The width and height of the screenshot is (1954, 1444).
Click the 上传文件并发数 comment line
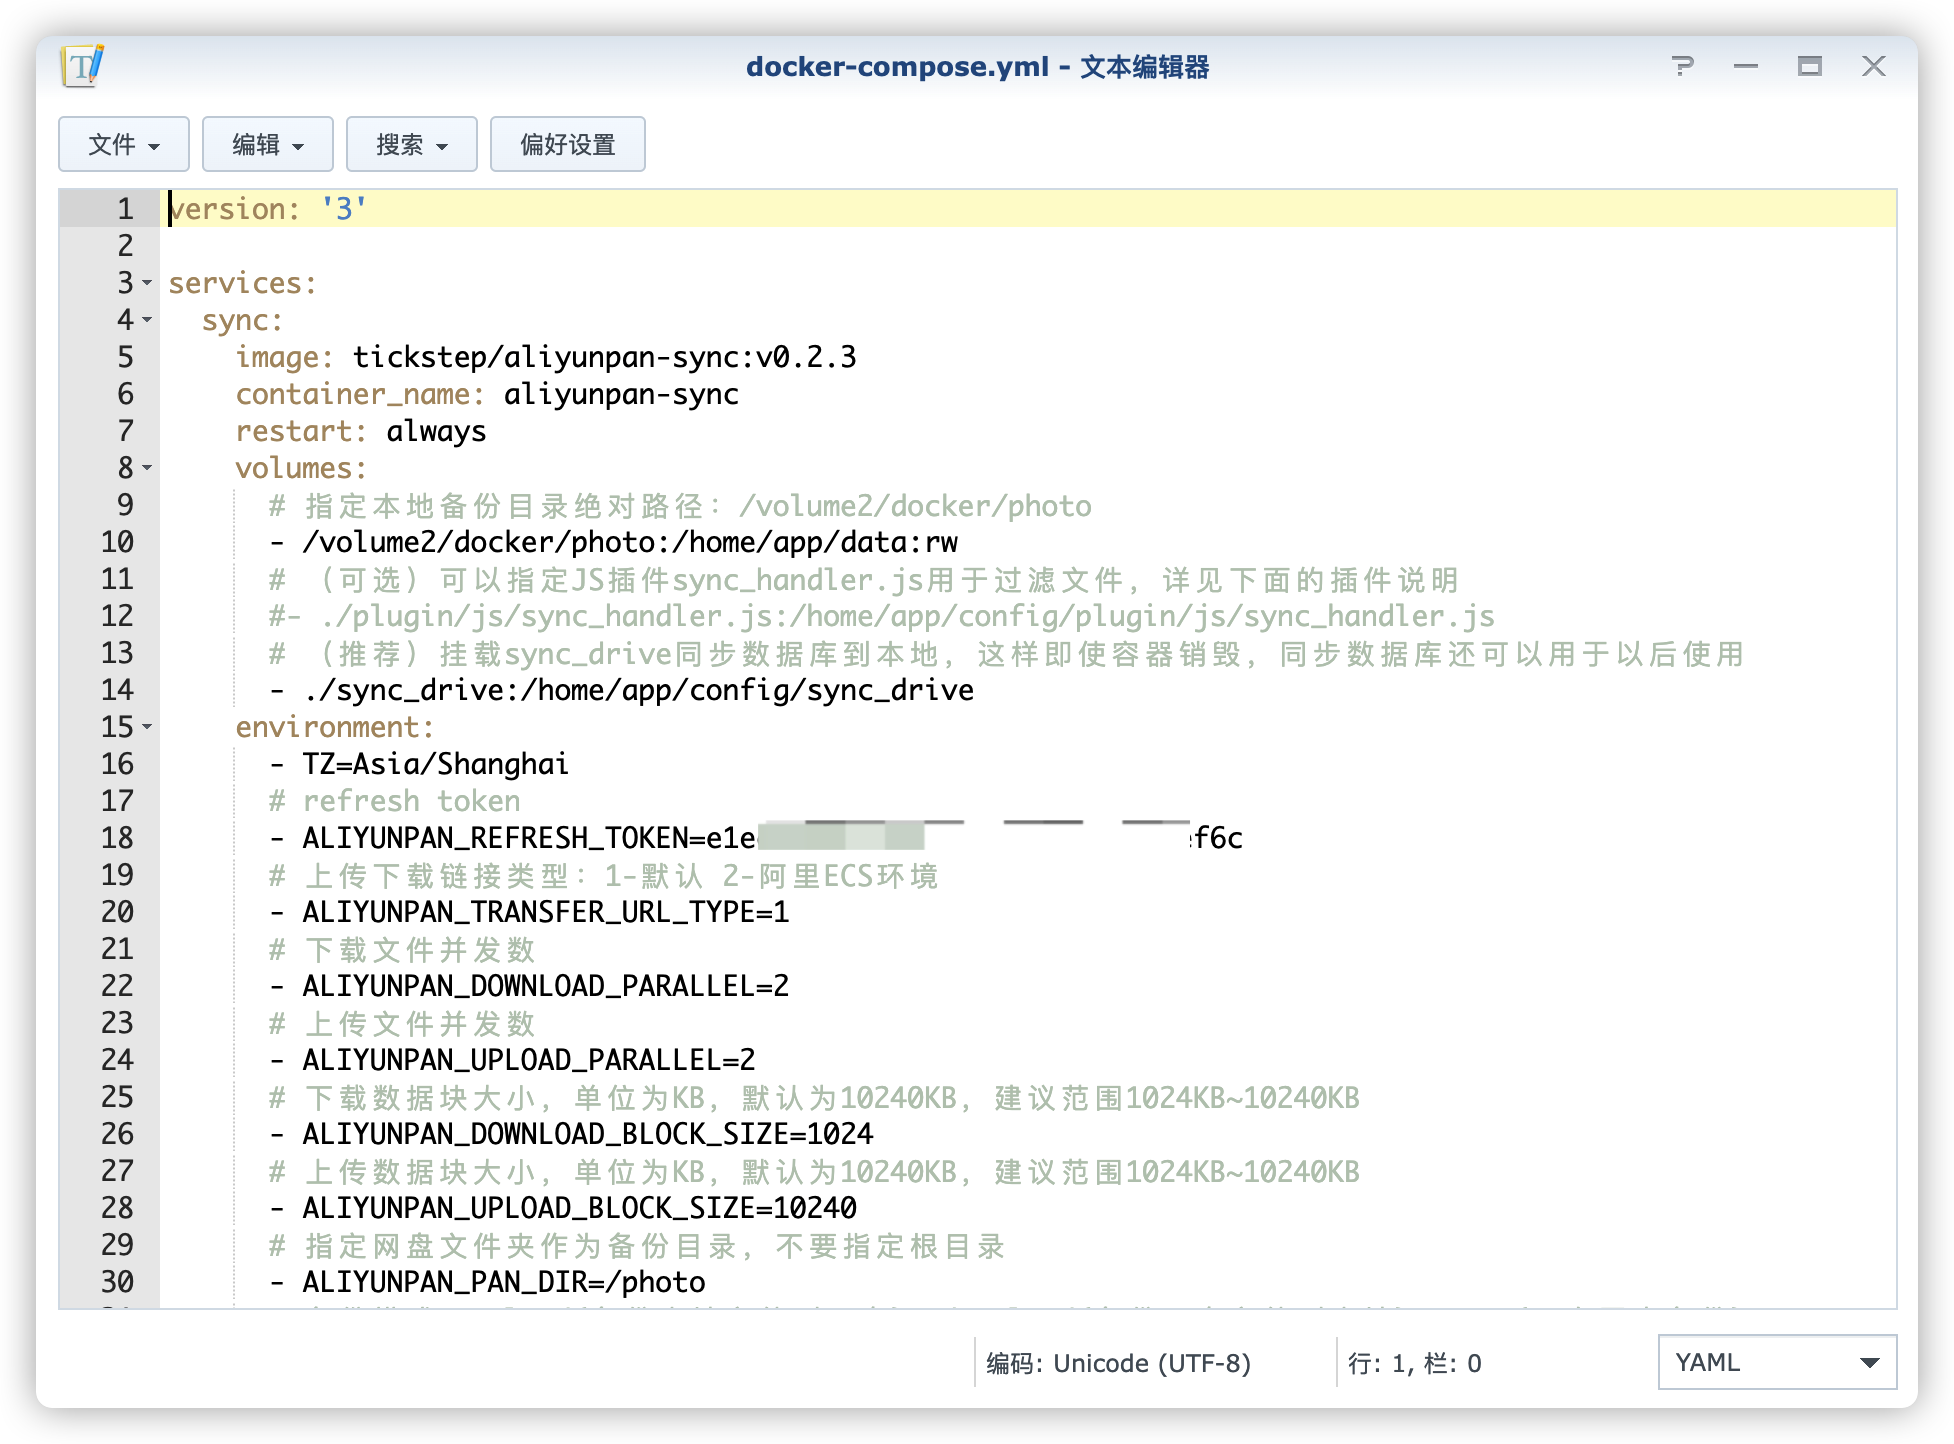[x=403, y=1023]
